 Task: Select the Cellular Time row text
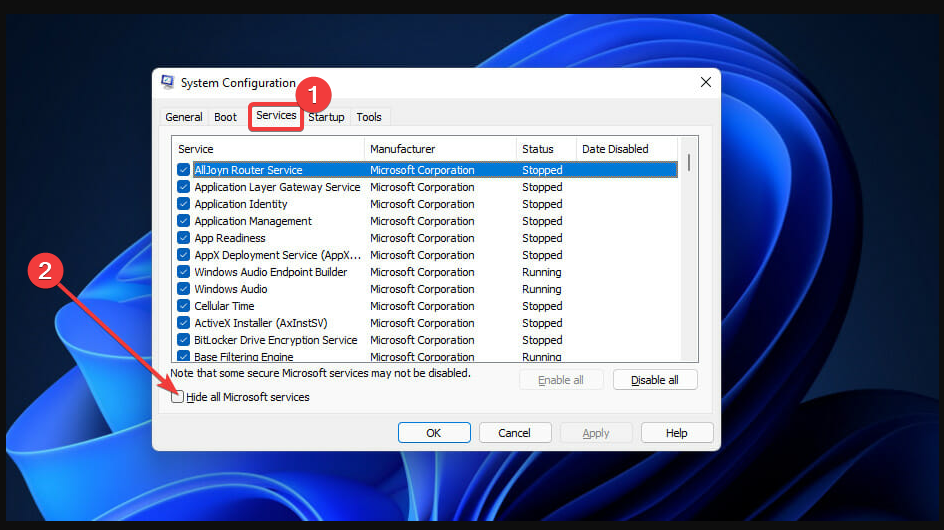point(224,306)
